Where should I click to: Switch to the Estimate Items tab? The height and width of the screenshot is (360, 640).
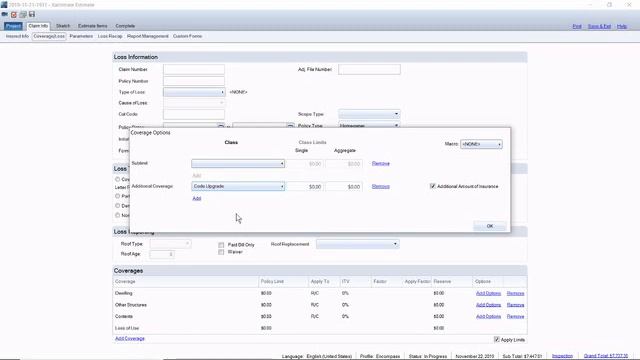click(93, 26)
